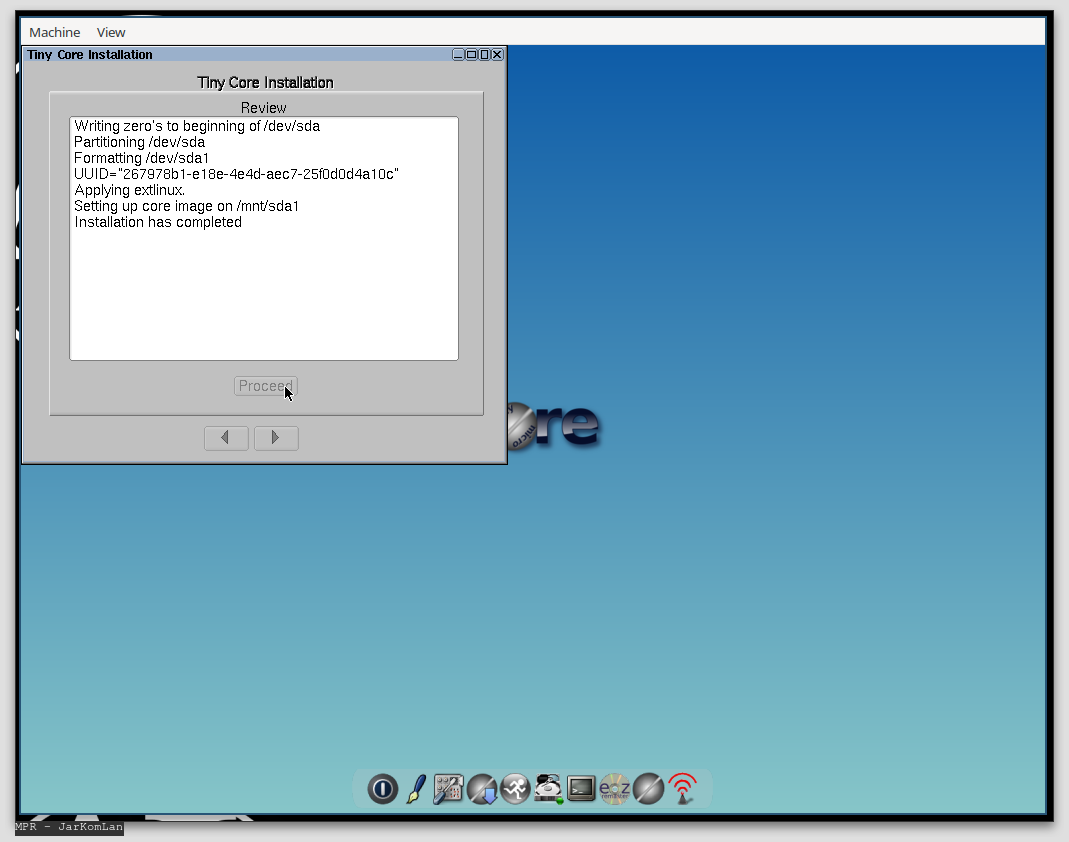Open the Machine menu

click(x=54, y=32)
